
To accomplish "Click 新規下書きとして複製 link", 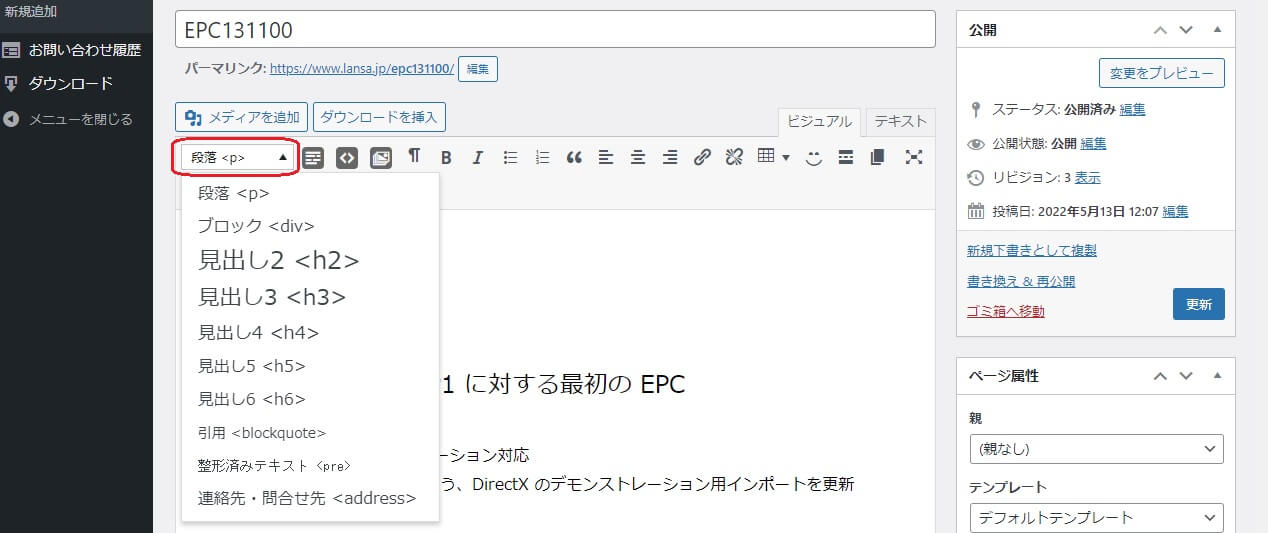I will click(1032, 250).
